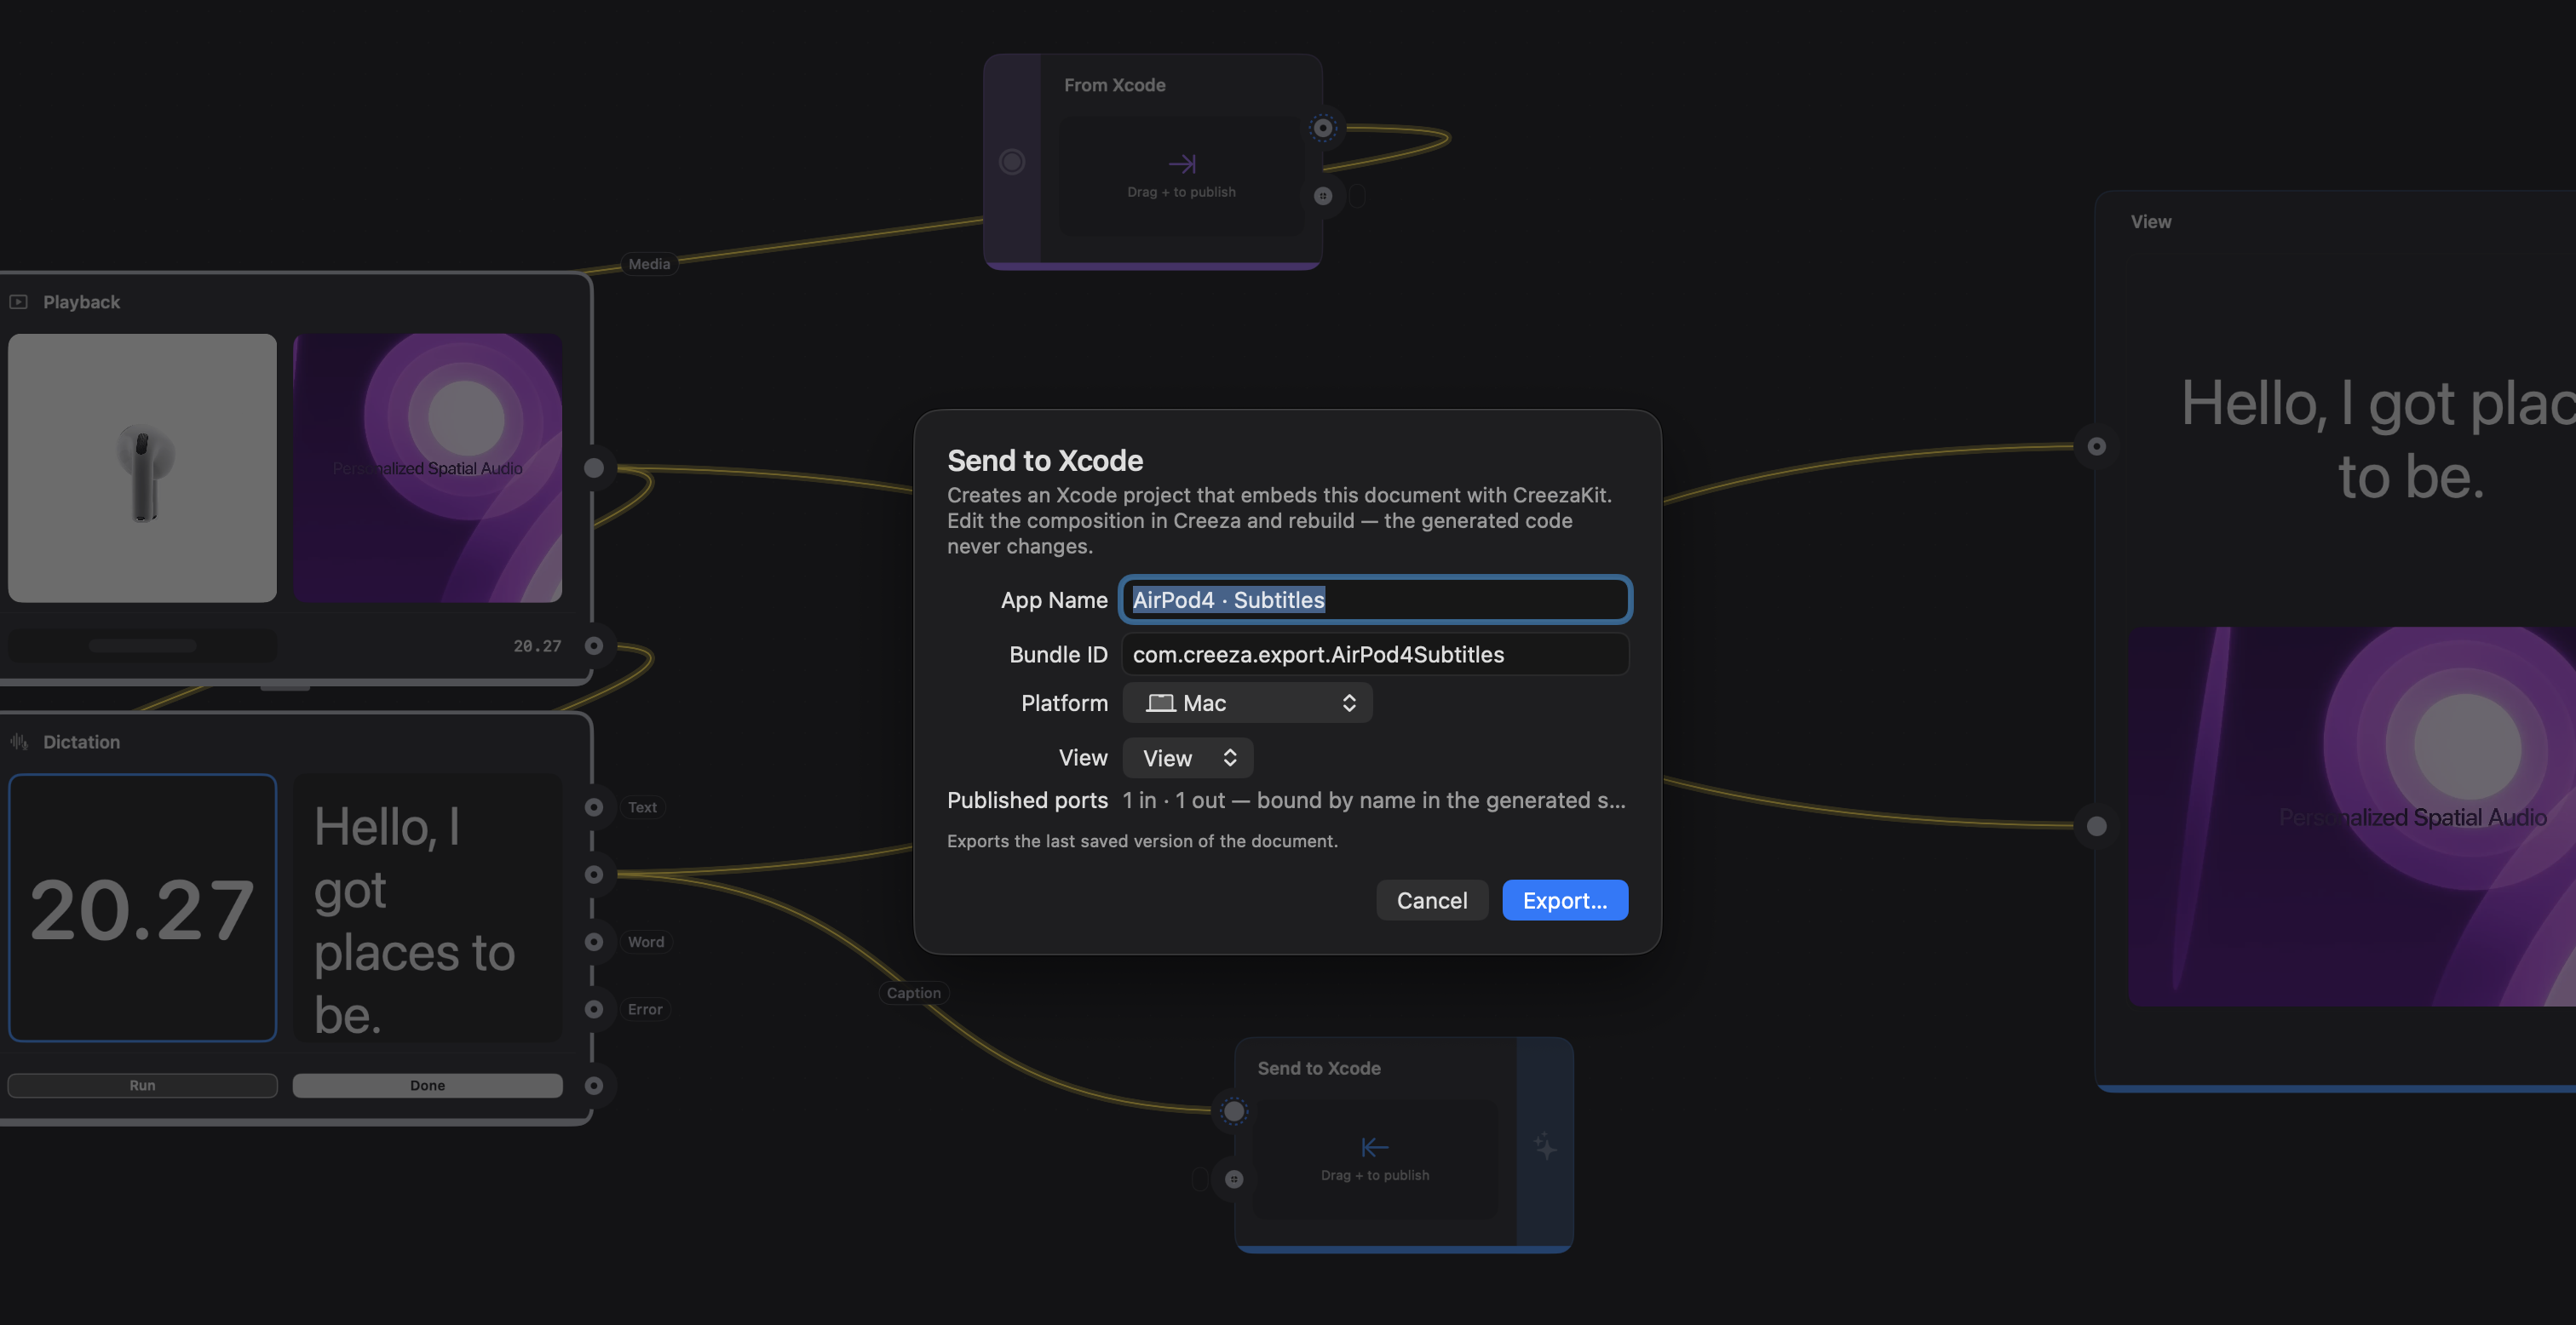Open the Platform dropdown showing Mac
Image resolution: width=2576 pixels, height=1325 pixels.
coord(1247,703)
